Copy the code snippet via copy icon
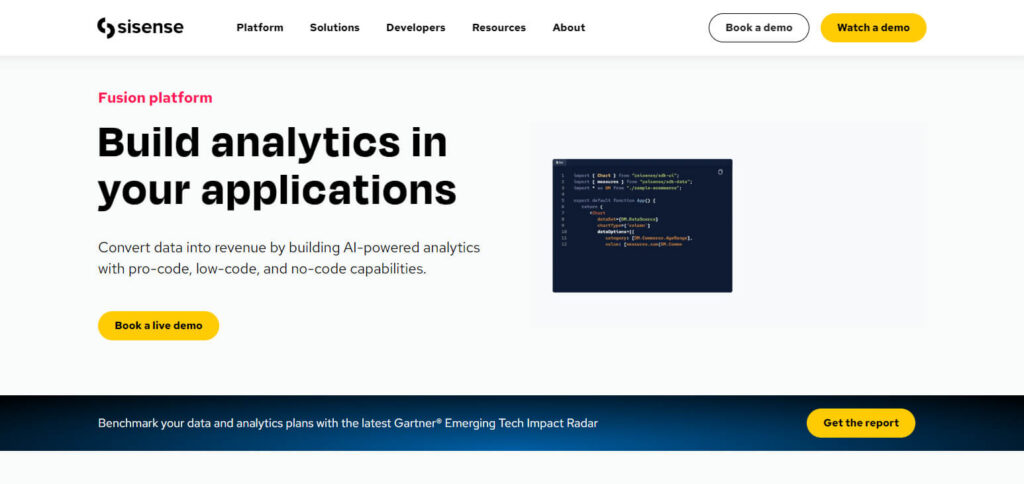 [x=720, y=172]
